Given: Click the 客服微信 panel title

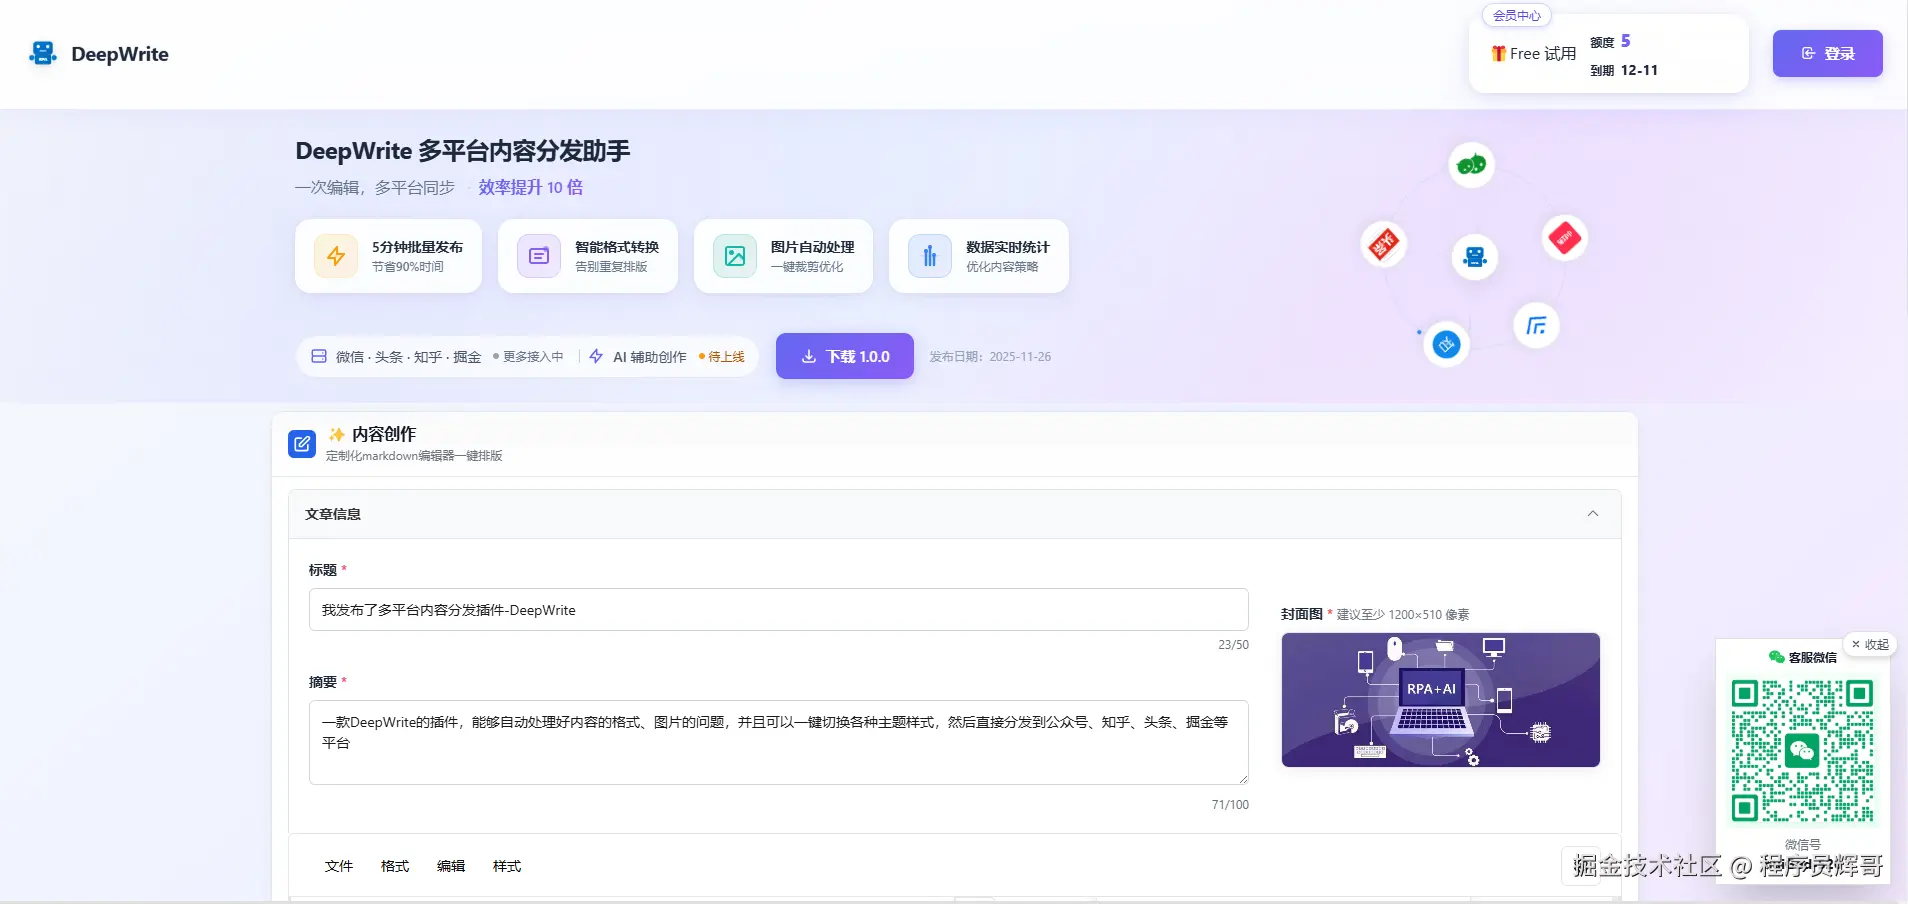Looking at the screenshot, I should [1813, 657].
